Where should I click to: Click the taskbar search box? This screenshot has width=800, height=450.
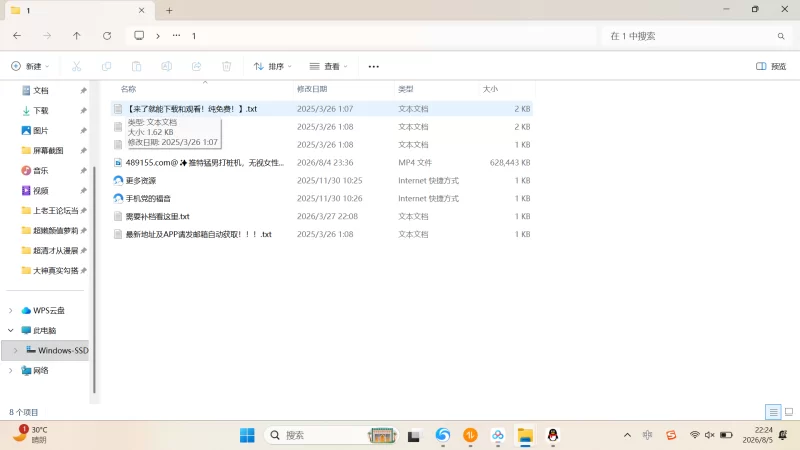331,435
